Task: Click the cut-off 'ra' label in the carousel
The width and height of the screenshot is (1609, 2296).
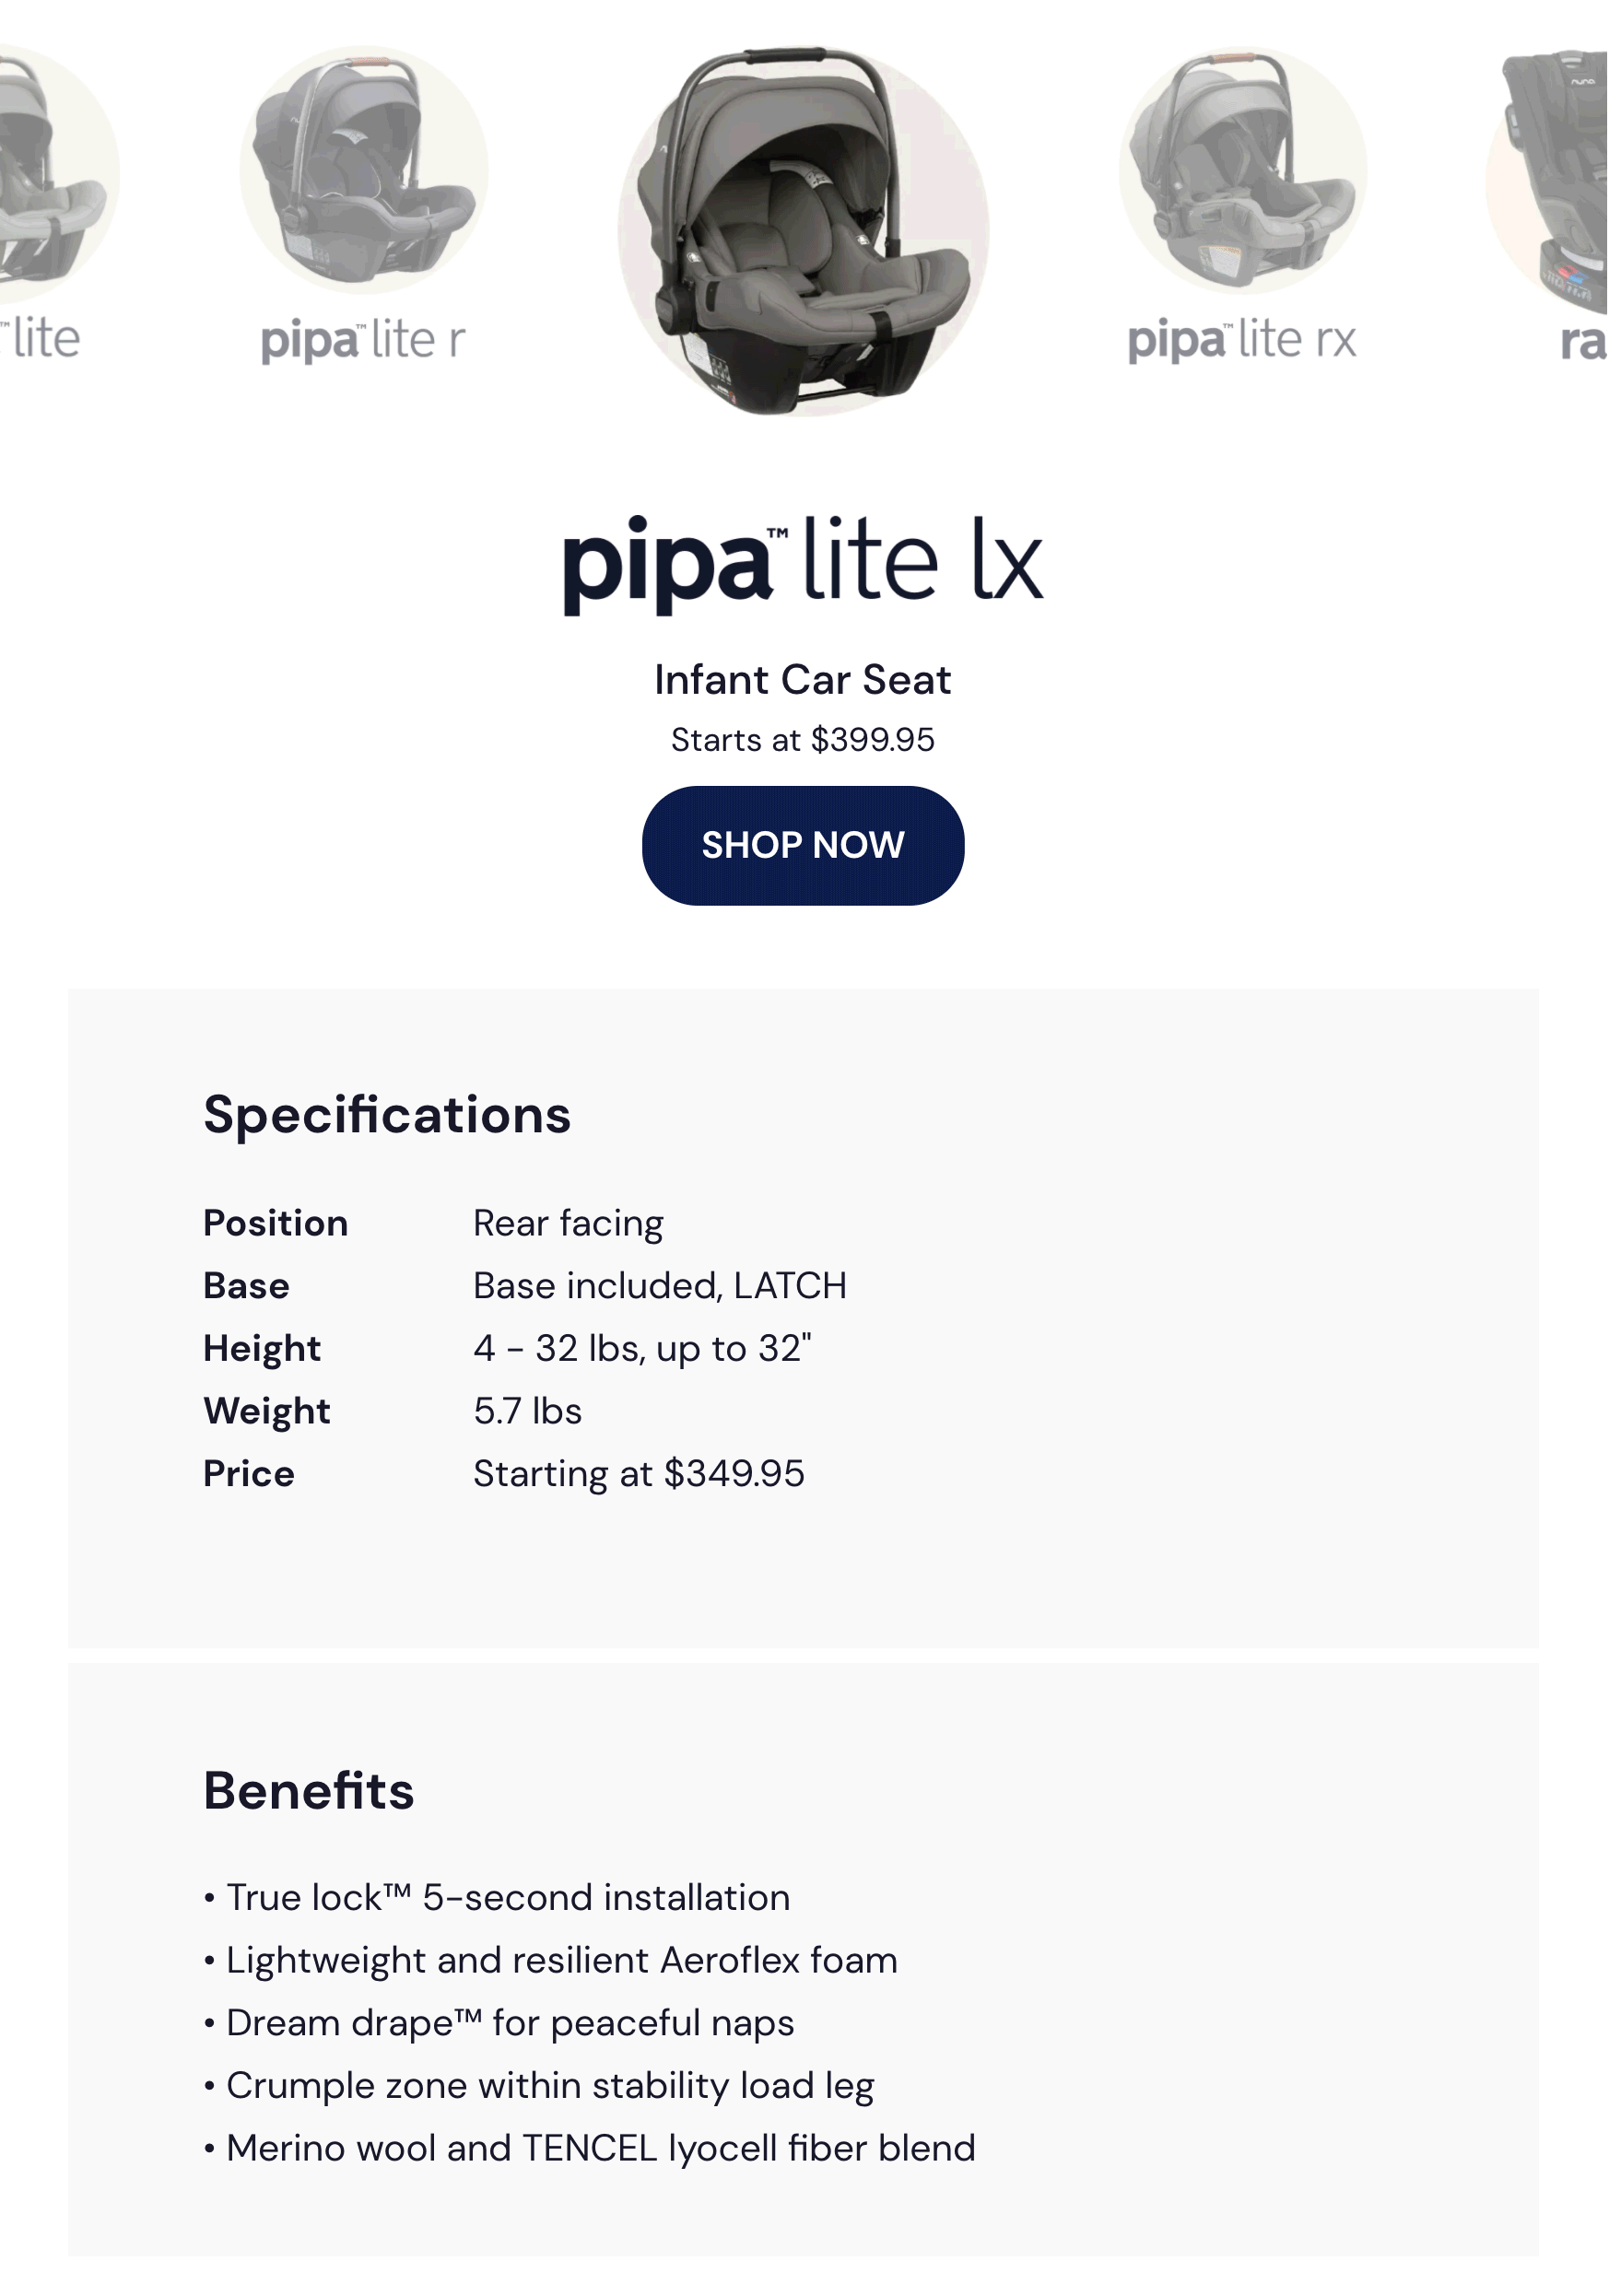Action: [x=1582, y=342]
